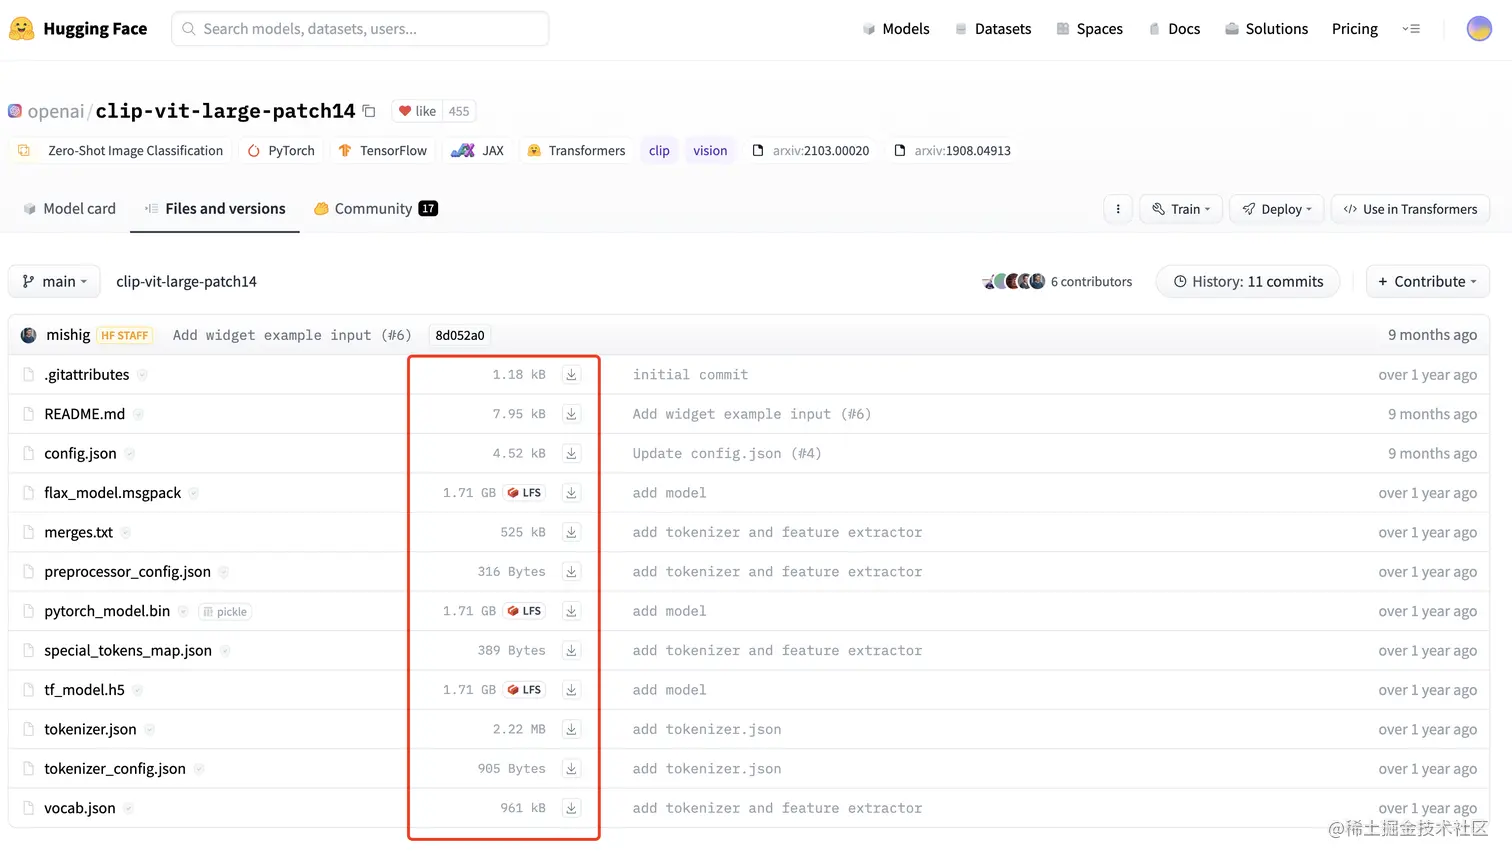Click the clip-vit-large-patch14 breadcrumb path
The width and height of the screenshot is (1512, 862).
coord(186,282)
